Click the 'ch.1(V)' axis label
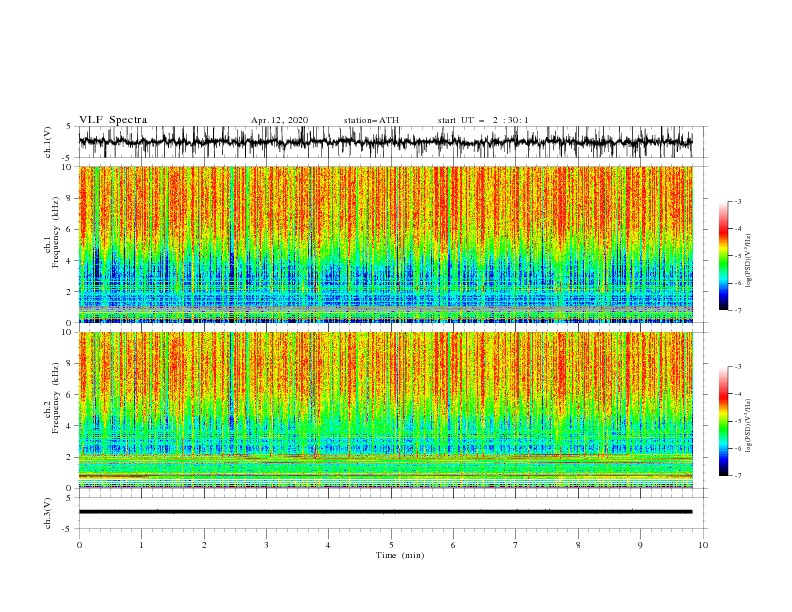The image size is (792, 612). tap(48, 142)
